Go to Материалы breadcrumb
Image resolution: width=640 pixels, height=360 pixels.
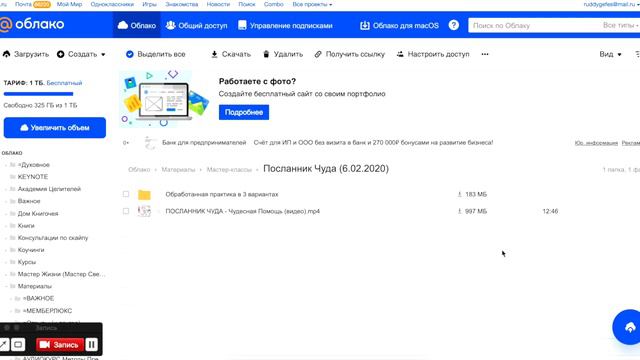click(178, 169)
